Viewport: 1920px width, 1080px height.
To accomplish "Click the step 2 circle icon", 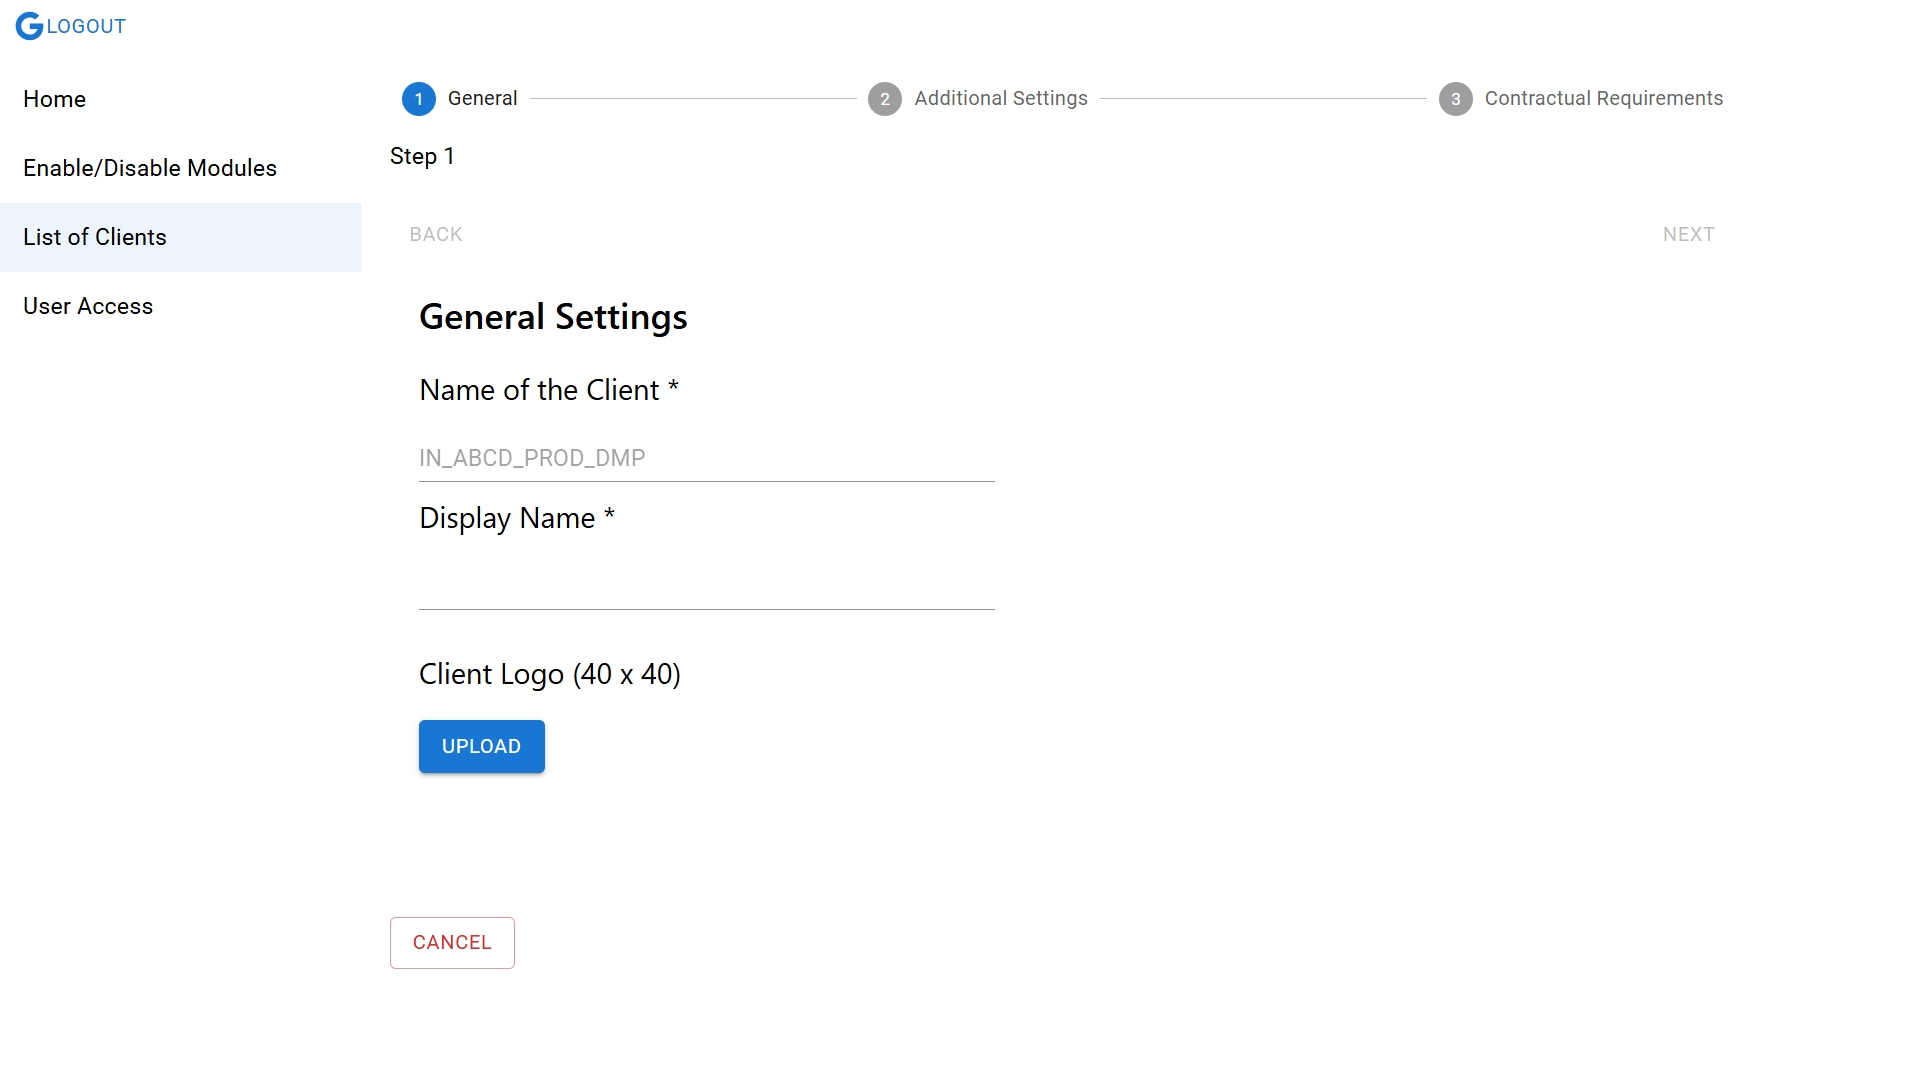I will tap(884, 99).
